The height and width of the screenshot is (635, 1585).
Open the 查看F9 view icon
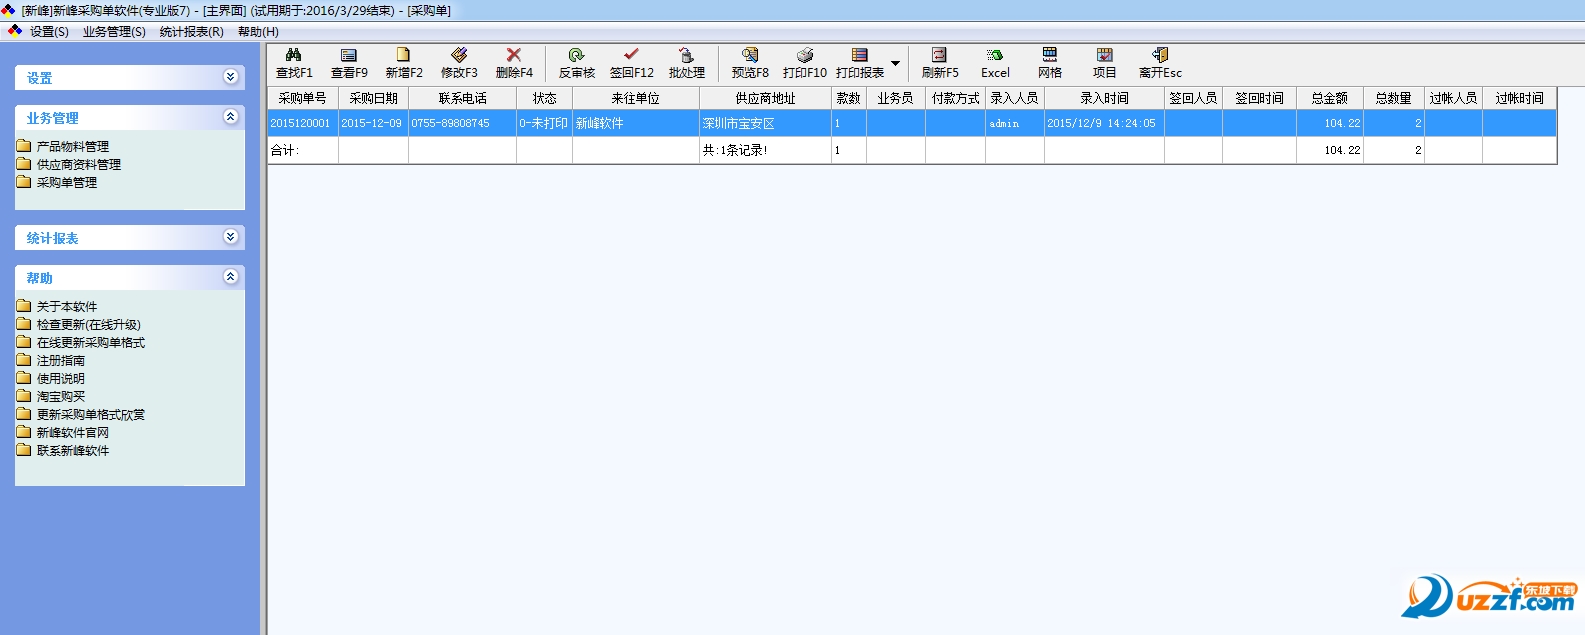349,63
